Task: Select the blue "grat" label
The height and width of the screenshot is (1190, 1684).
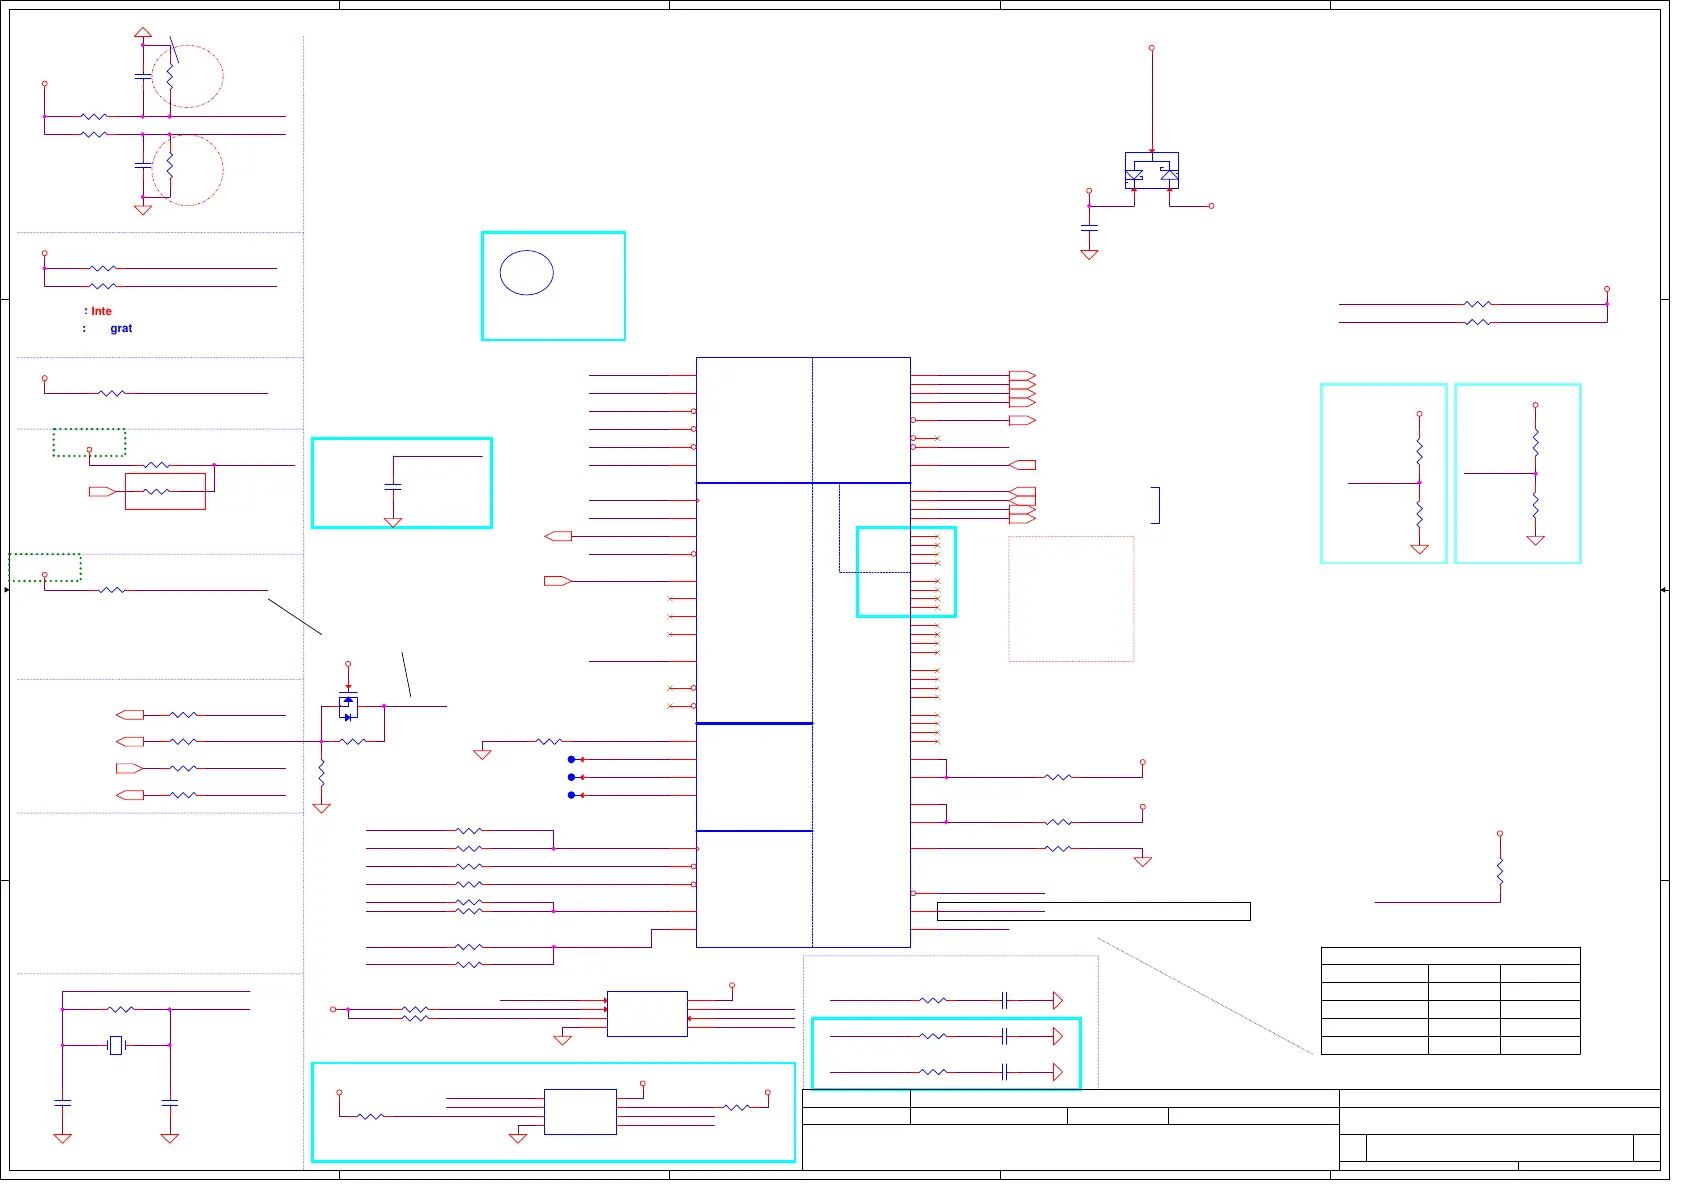Action: click(121, 328)
